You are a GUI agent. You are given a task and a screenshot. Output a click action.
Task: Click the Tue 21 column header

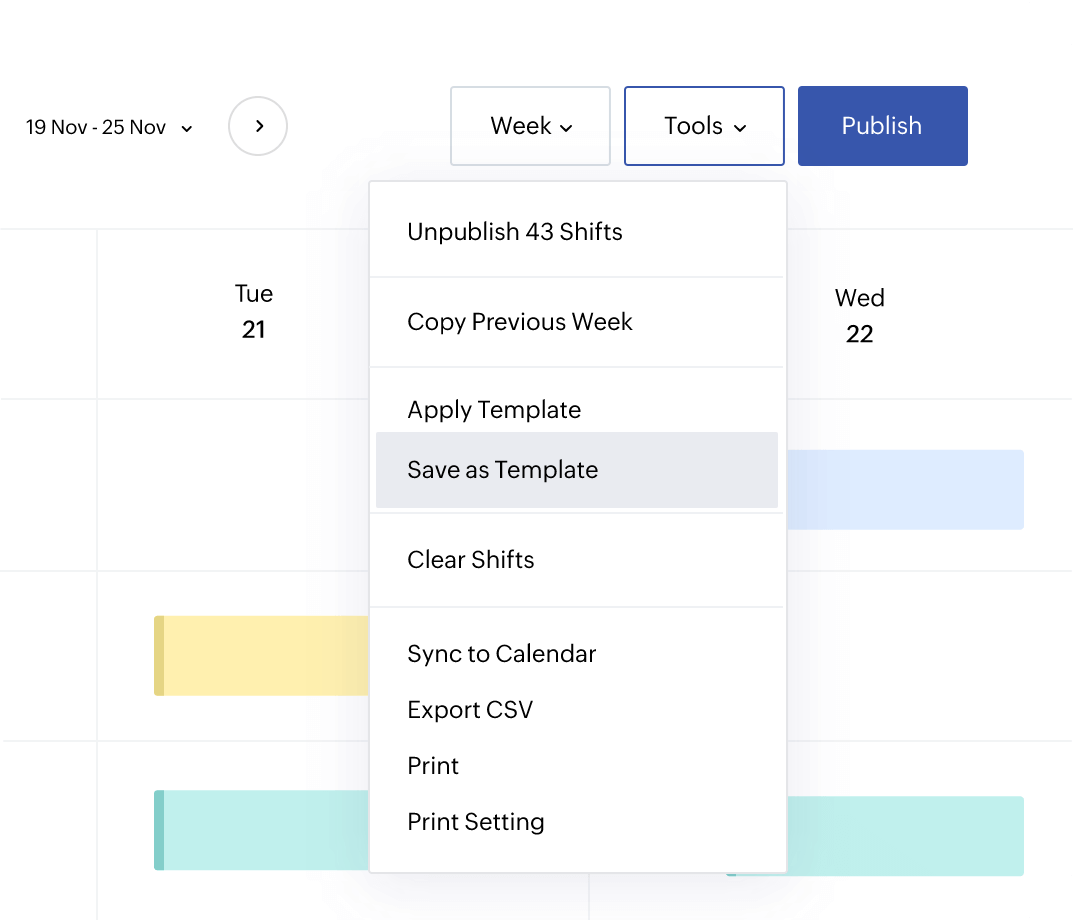pyautogui.click(x=254, y=312)
